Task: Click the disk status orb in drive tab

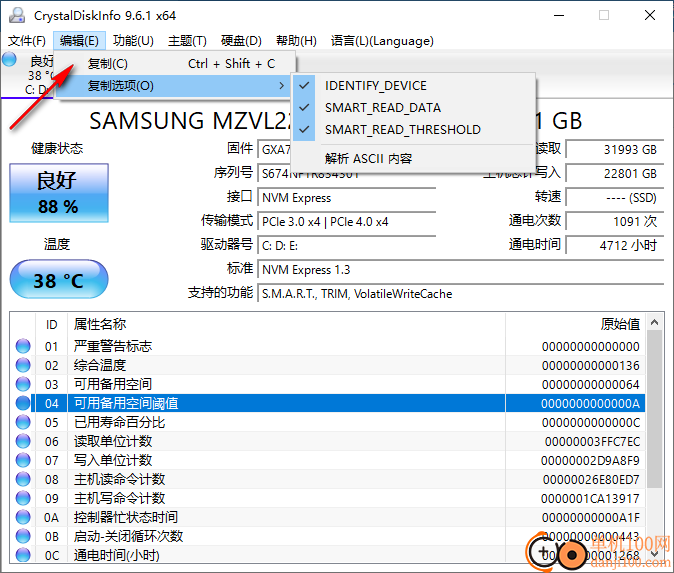Action: 9,59
